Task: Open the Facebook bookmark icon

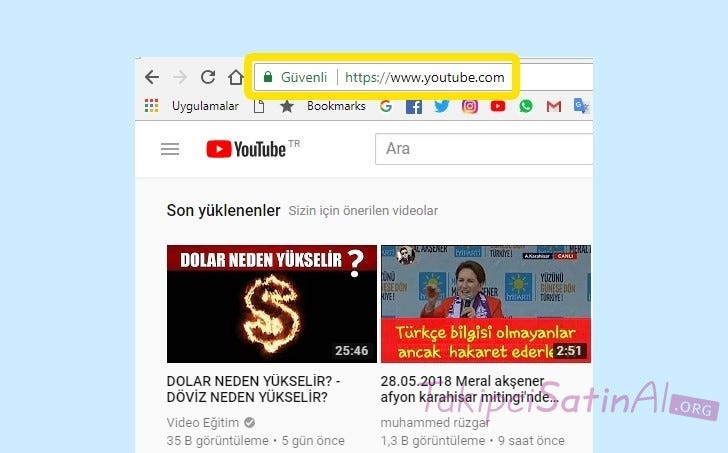Action: tap(414, 106)
